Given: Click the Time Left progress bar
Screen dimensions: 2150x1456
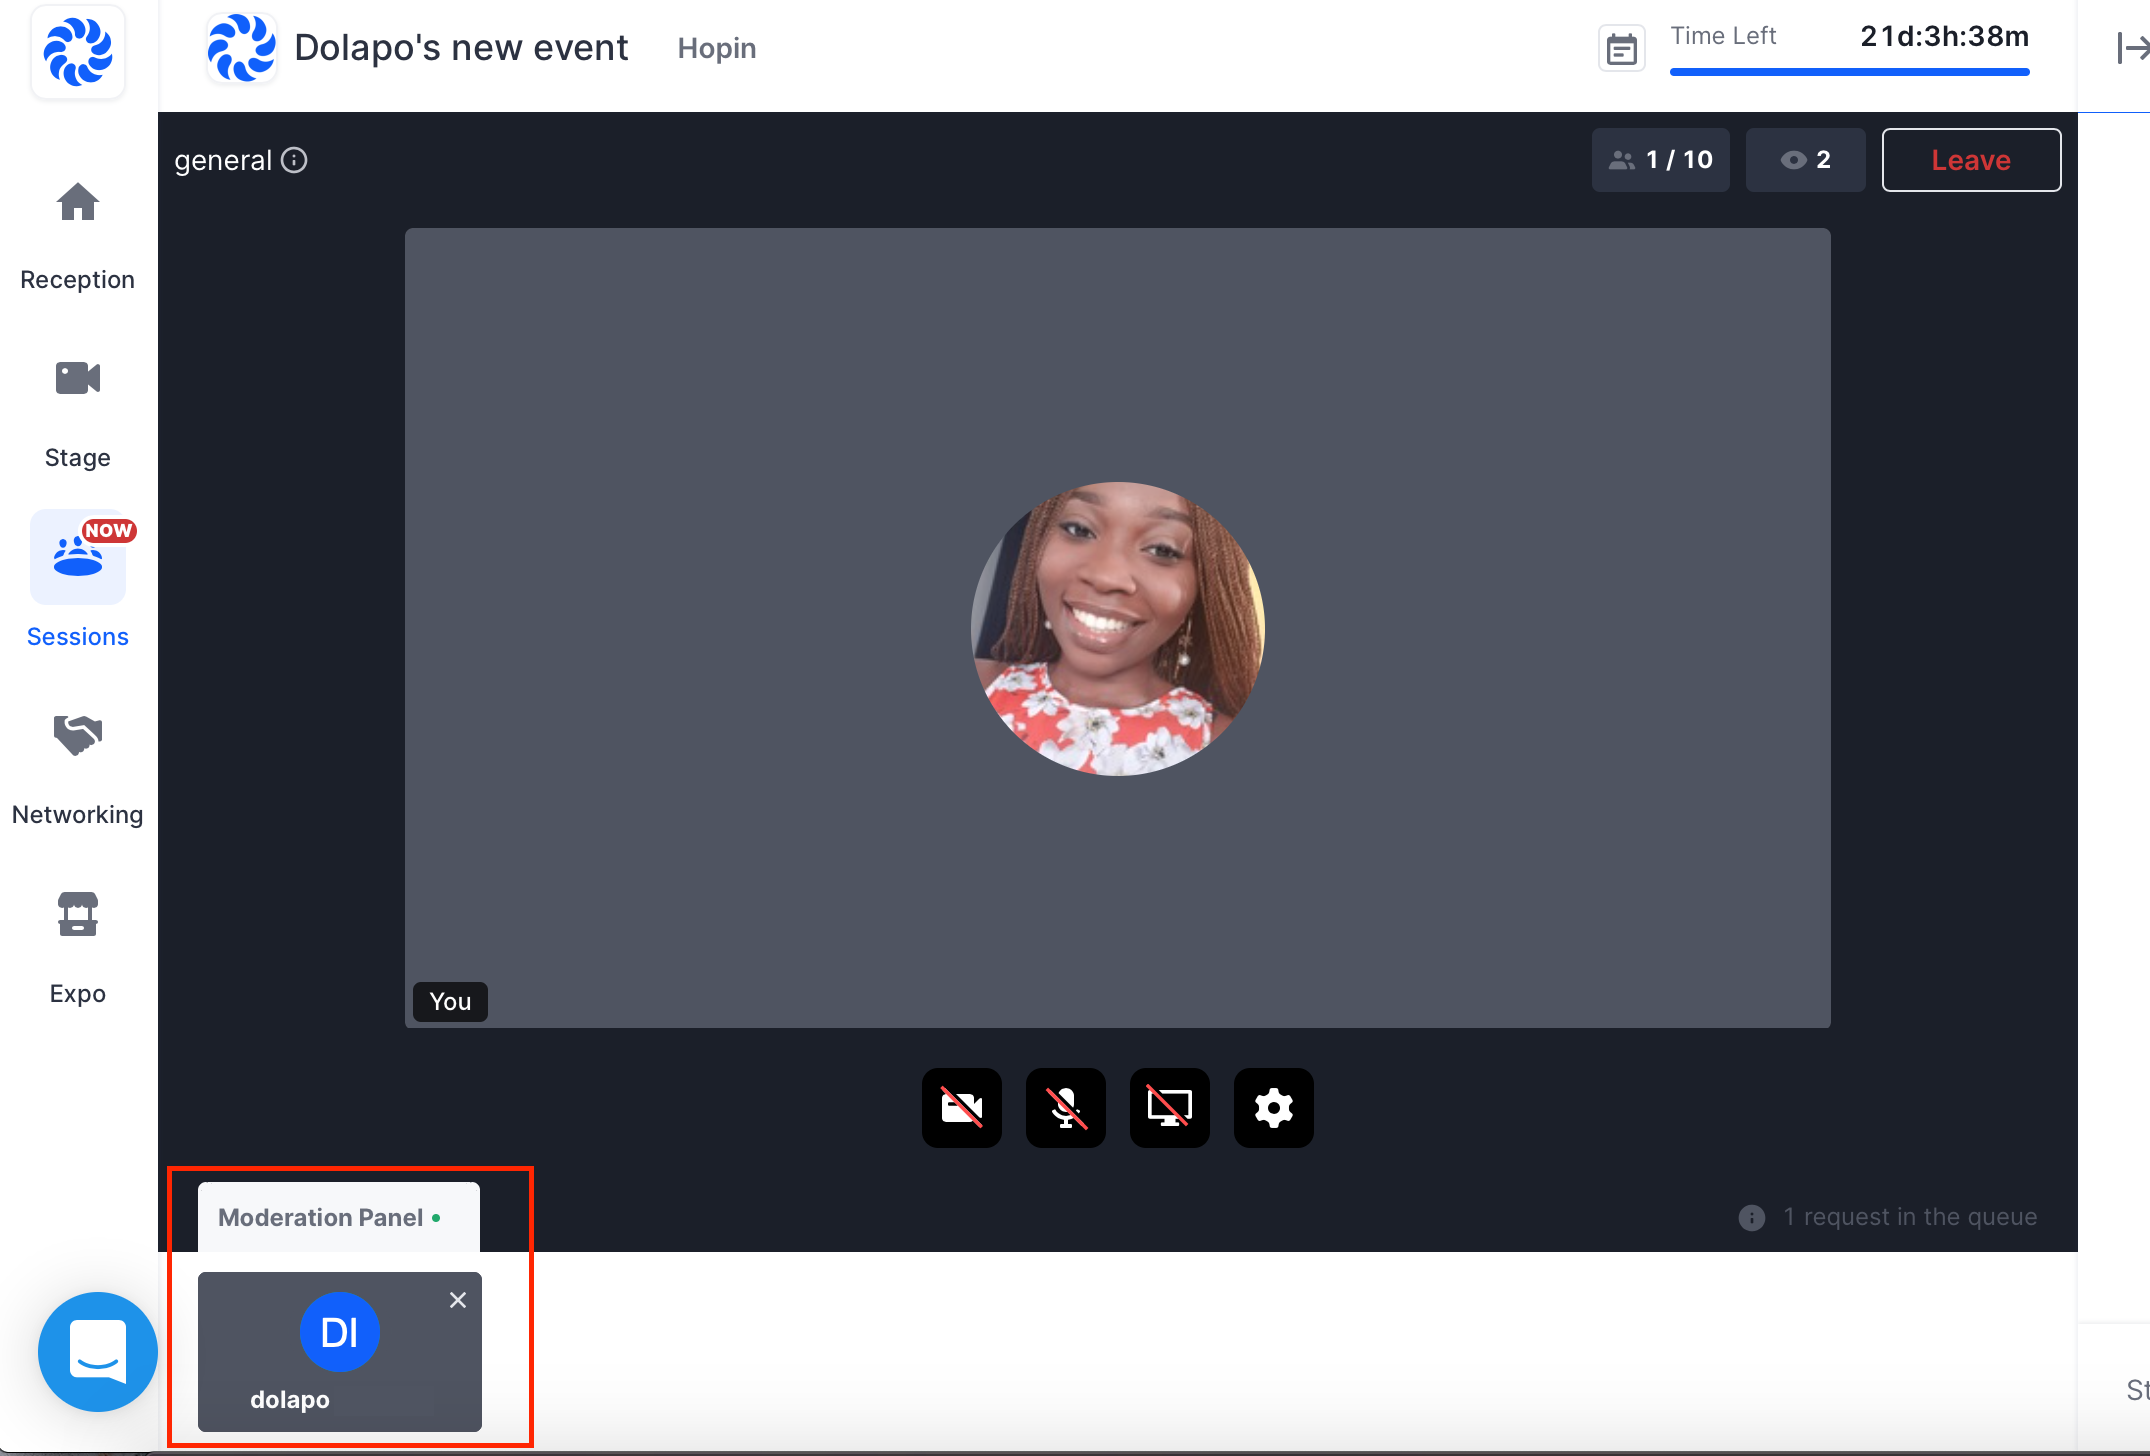Looking at the screenshot, I should pyautogui.click(x=1849, y=72).
